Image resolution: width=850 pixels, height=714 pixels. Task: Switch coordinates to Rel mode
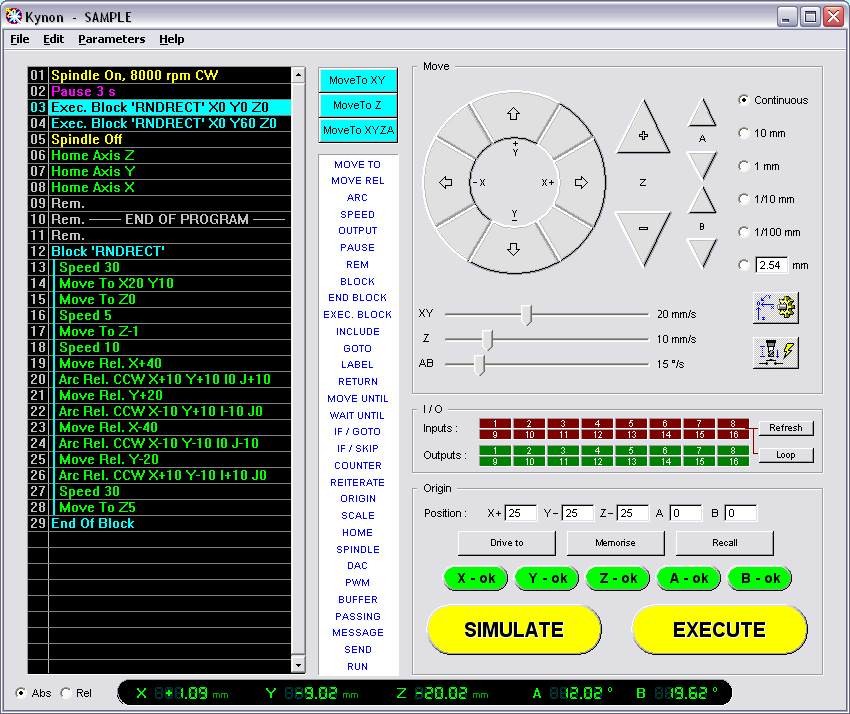pos(67,693)
